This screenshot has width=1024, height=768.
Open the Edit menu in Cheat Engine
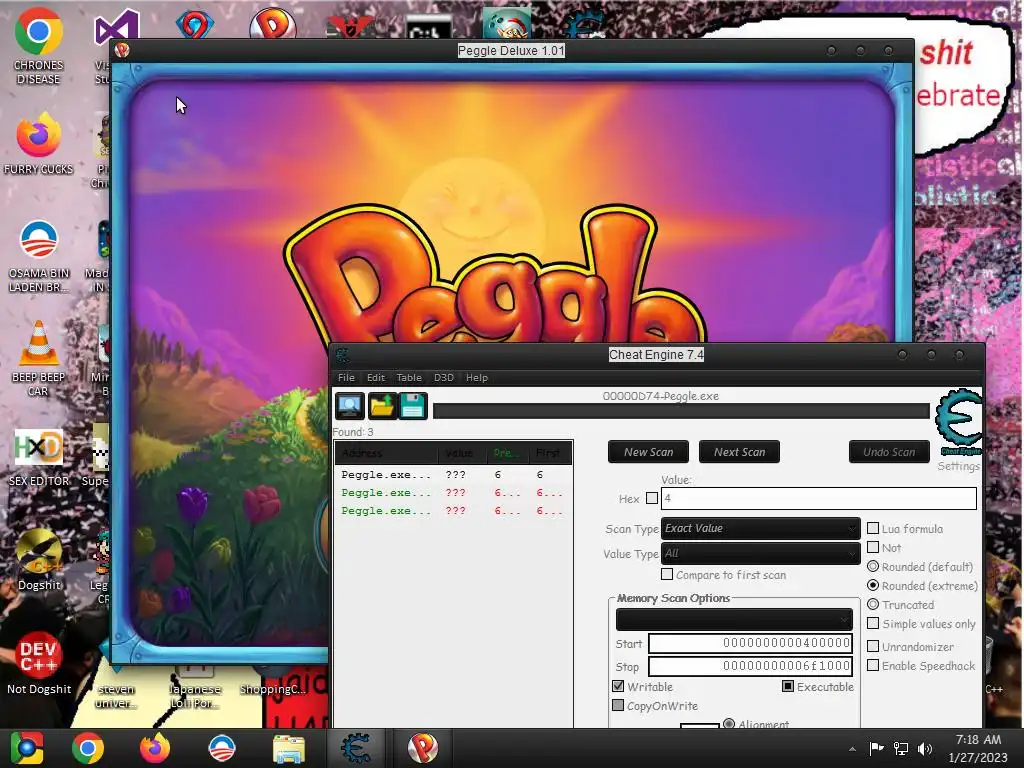(x=376, y=377)
